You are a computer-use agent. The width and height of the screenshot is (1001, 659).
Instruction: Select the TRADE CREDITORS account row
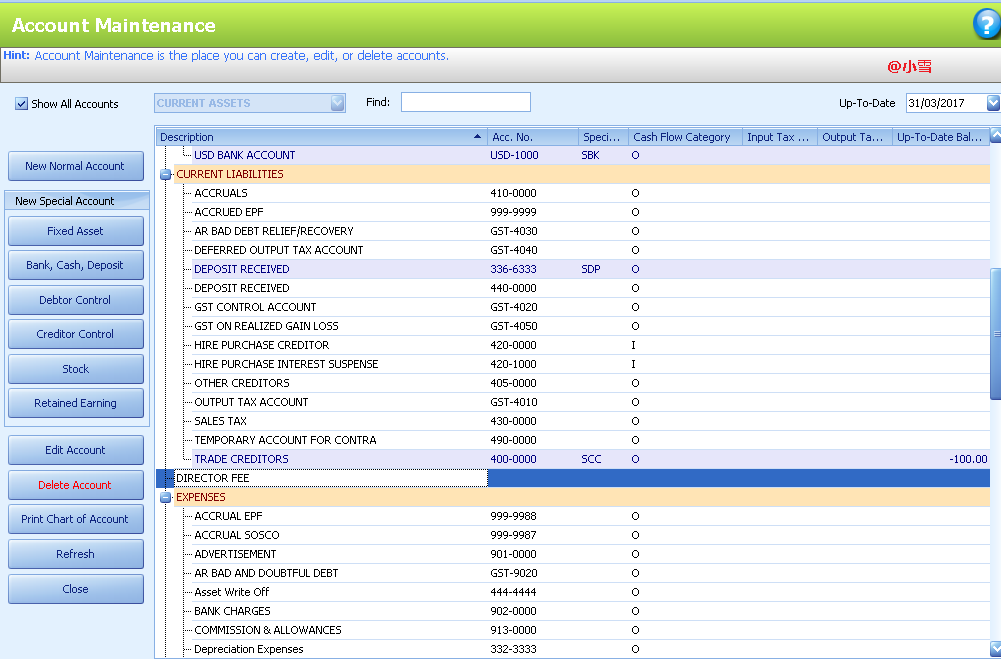pos(300,459)
